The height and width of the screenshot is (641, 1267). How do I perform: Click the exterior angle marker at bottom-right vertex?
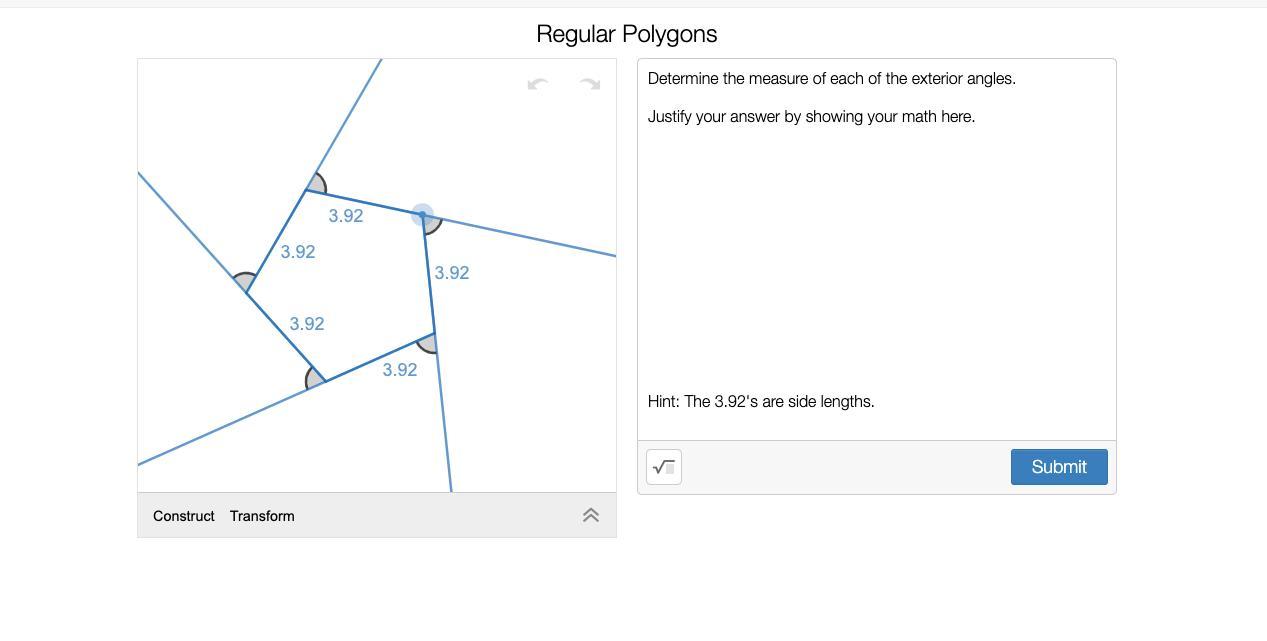point(427,344)
